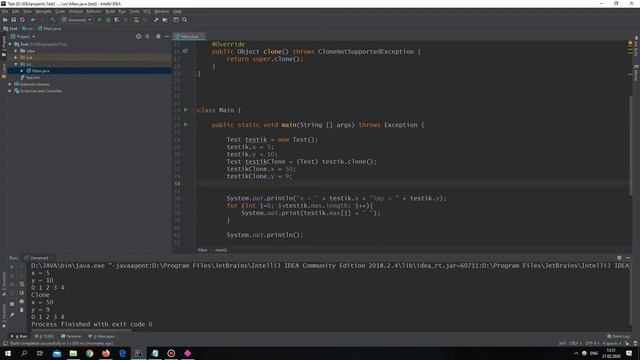Expand the Main.java tree node

[x=22, y=71]
